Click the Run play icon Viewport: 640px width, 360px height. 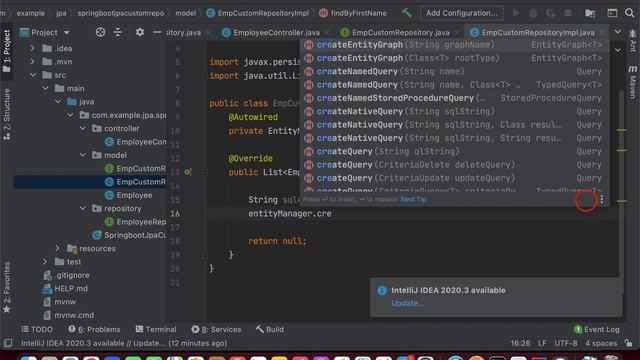coord(516,13)
